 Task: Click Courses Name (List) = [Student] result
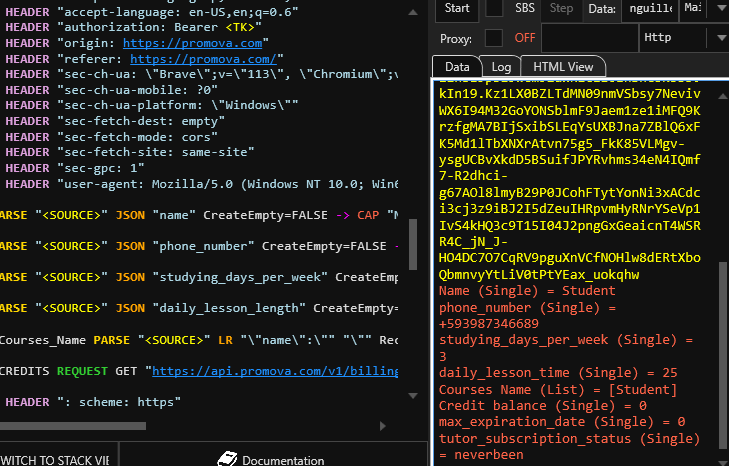[558, 390]
